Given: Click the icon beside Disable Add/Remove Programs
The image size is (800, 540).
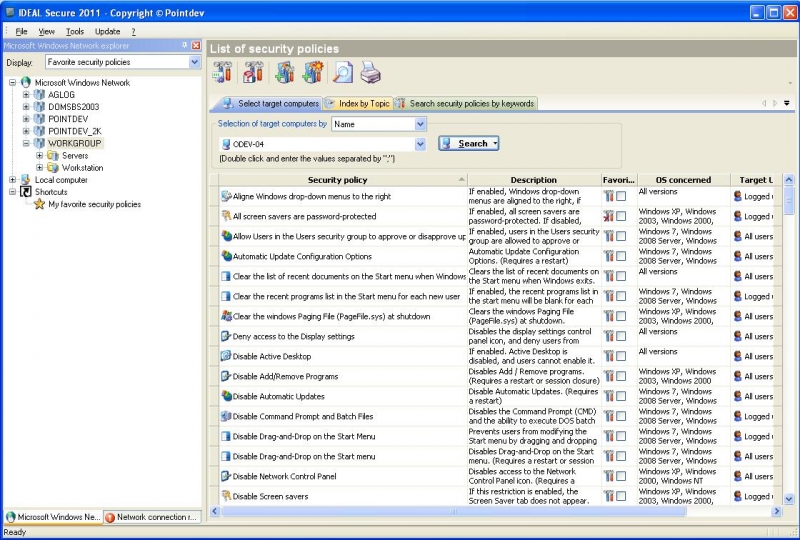Looking at the screenshot, I should 227,376.
